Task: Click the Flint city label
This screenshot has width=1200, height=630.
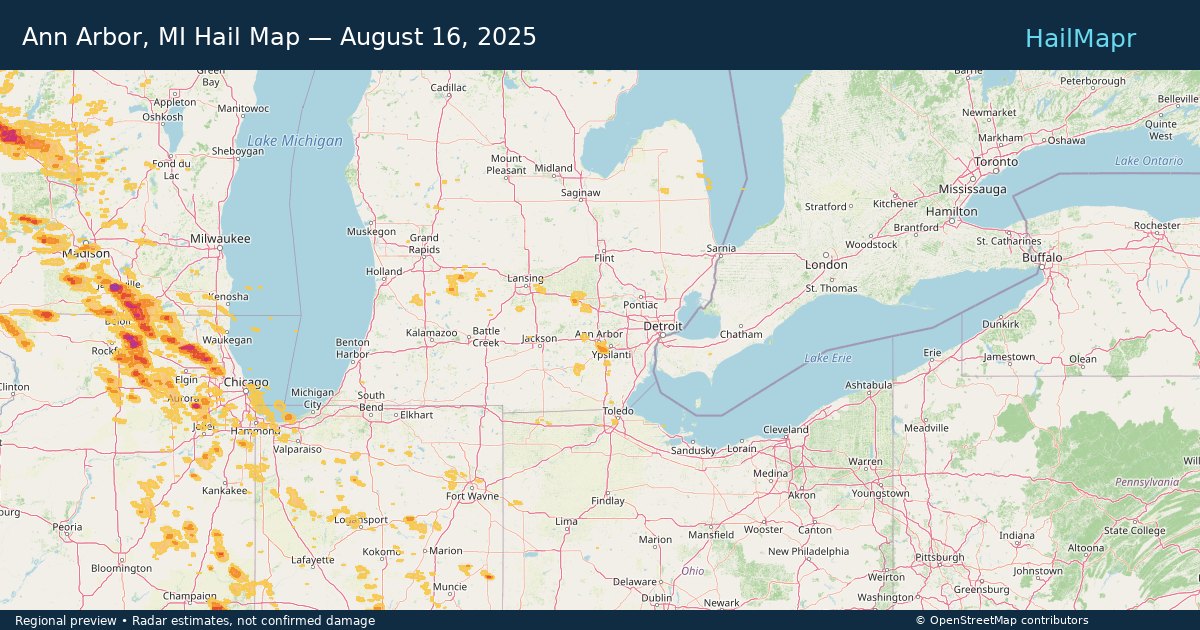Action: click(604, 258)
